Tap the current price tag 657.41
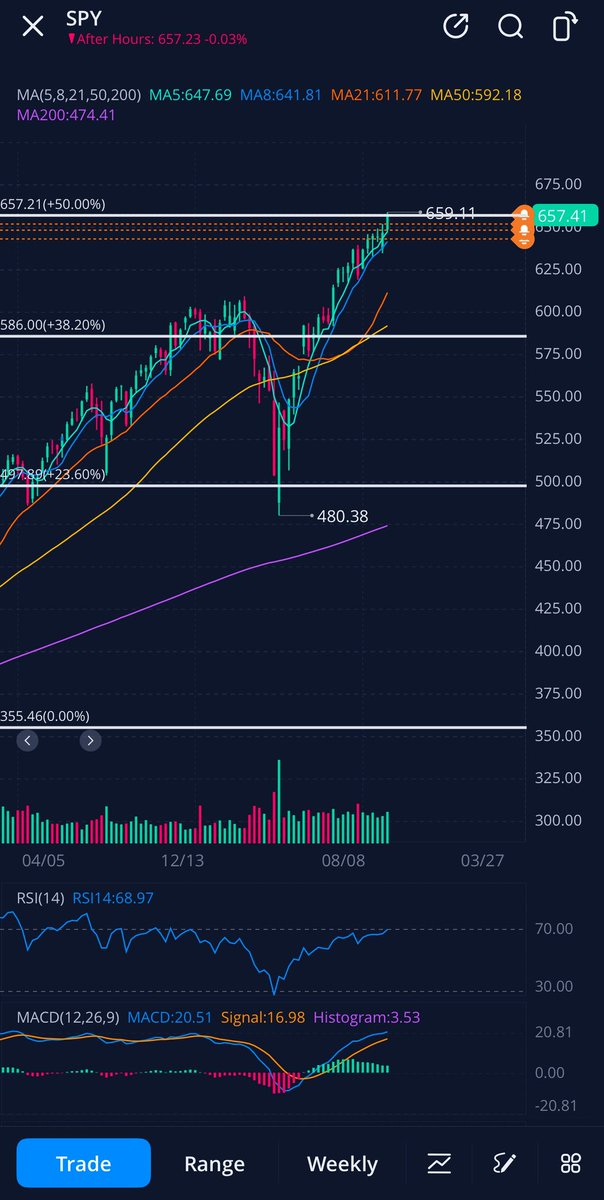604x1200 pixels. 566,215
